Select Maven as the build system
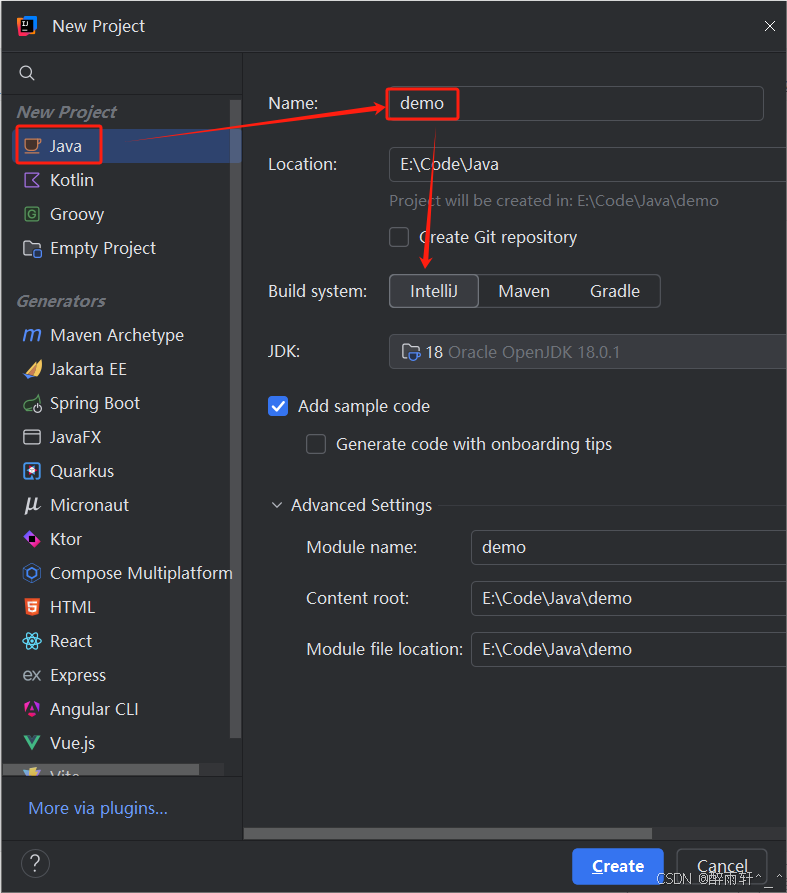 524,291
